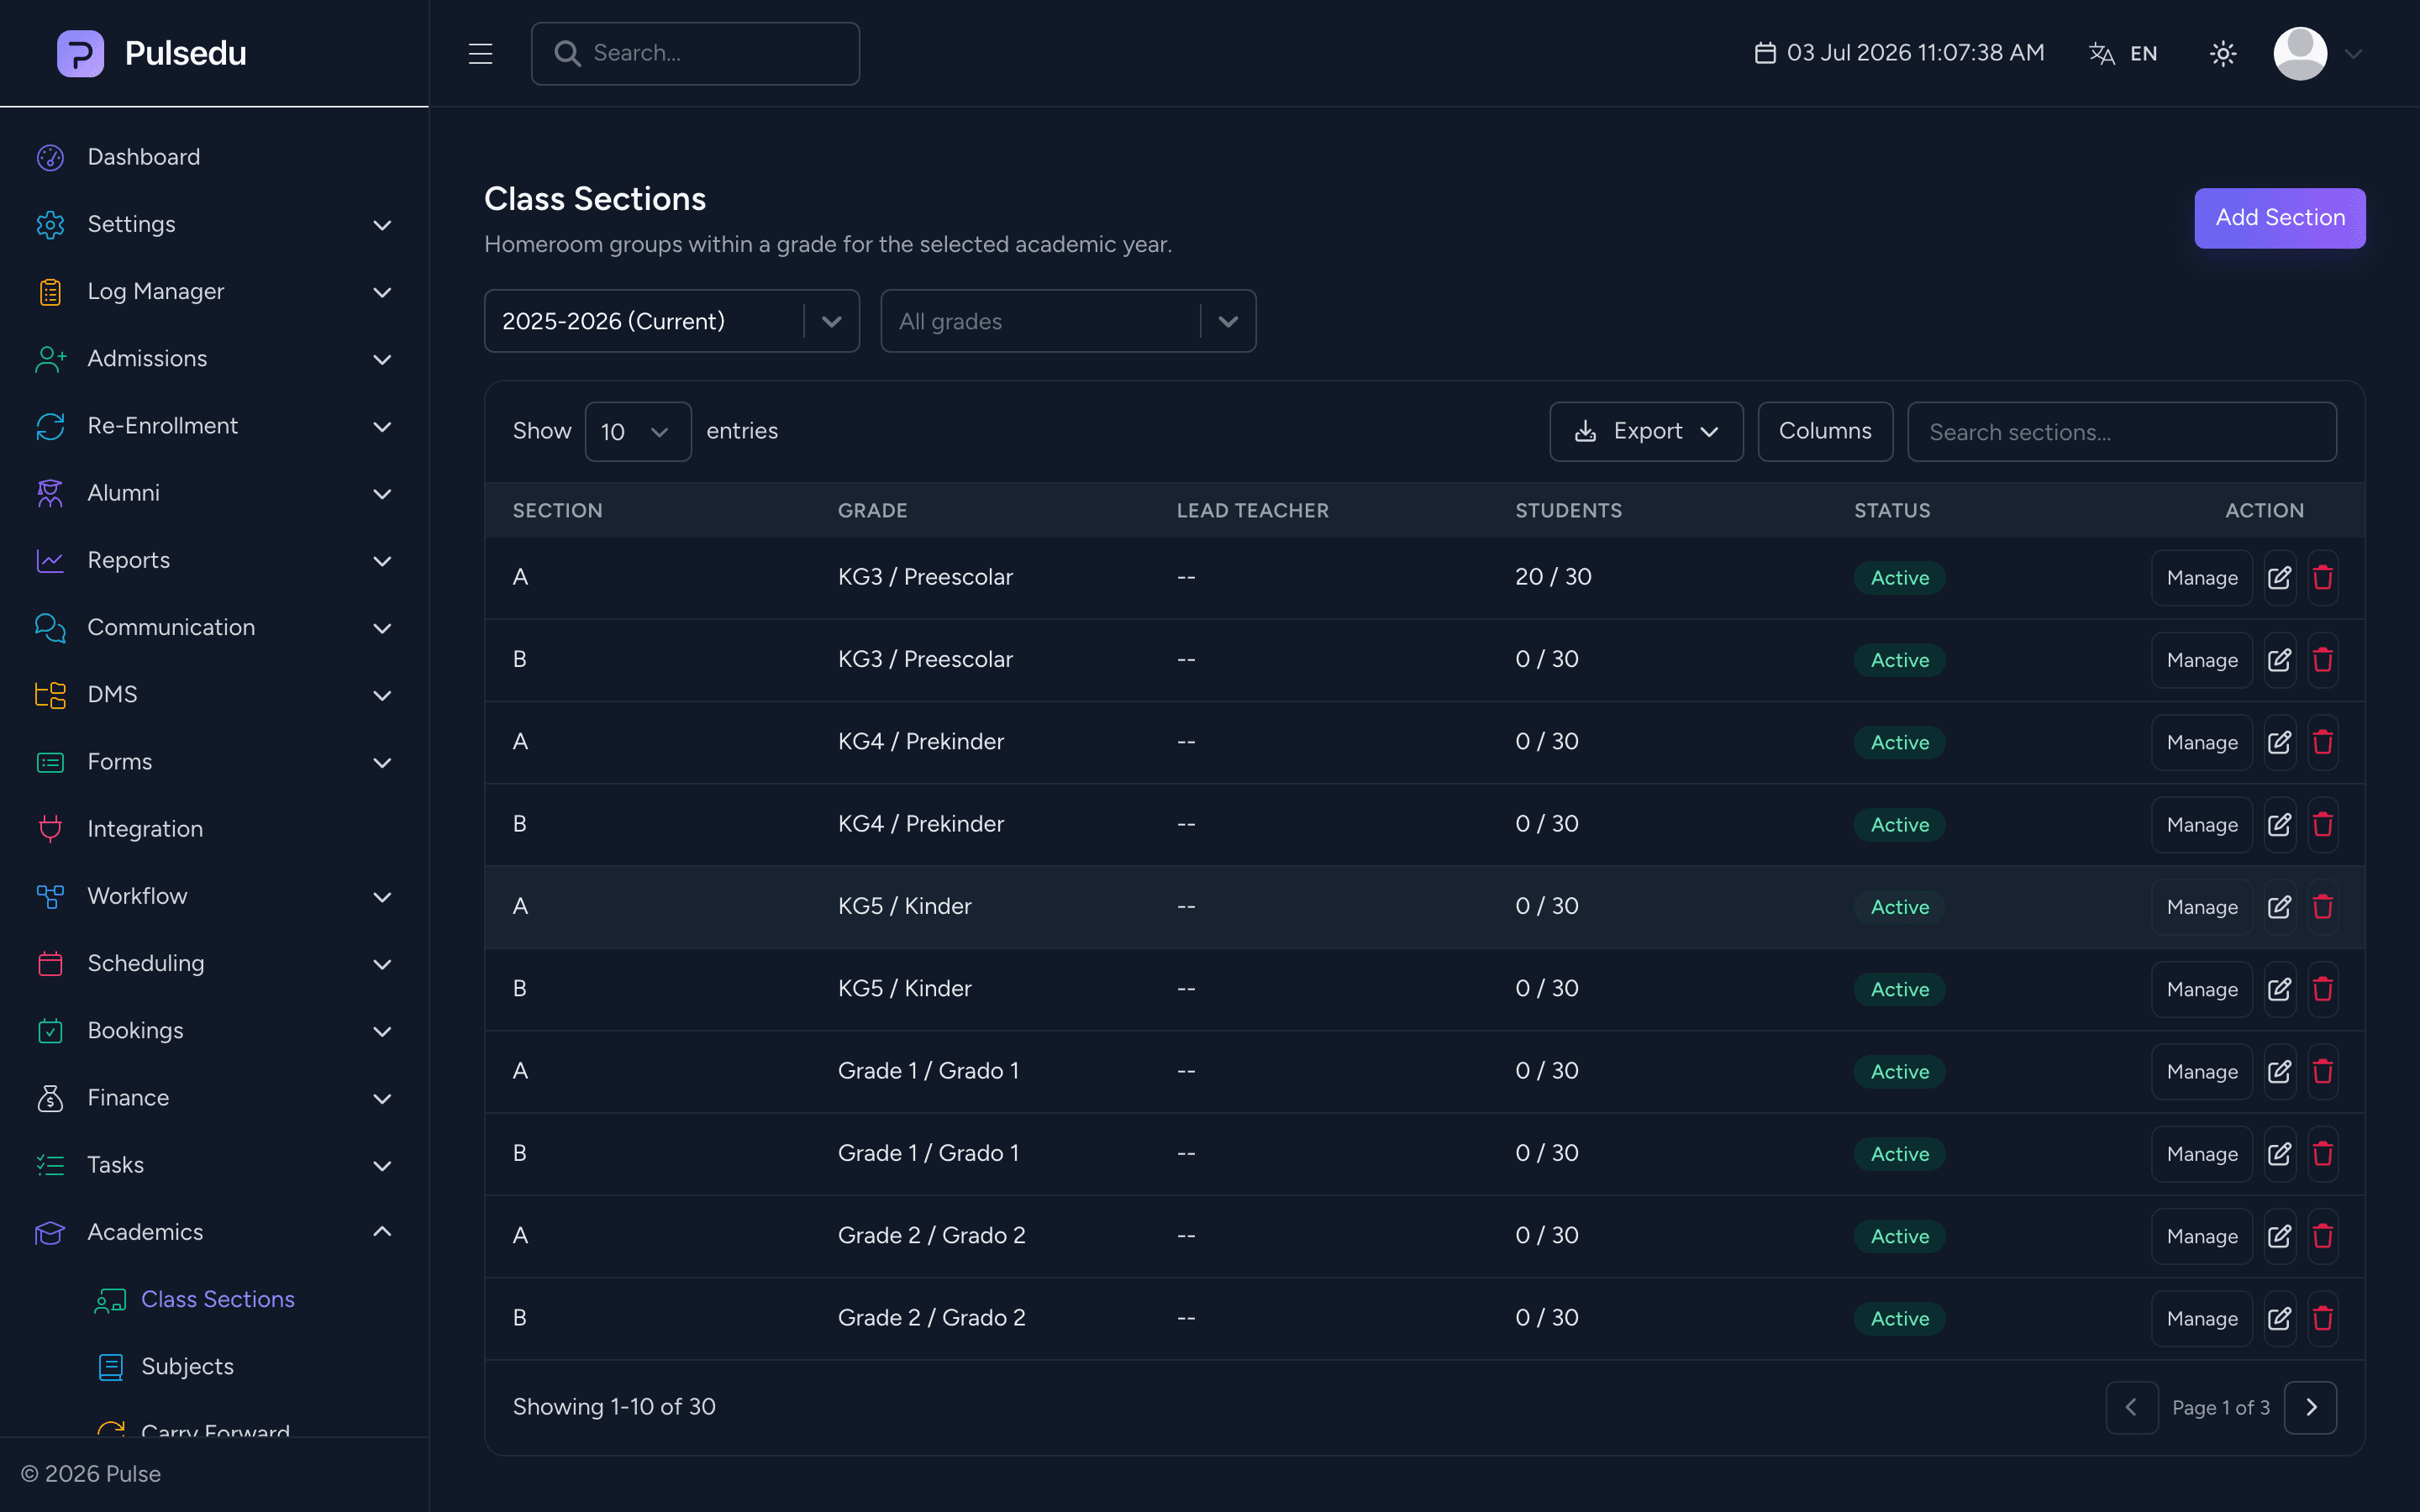Open the academic year 2025-2026 dropdown
Image resolution: width=2420 pixels, height=1512 pixels.
click(x=671, y=321)
